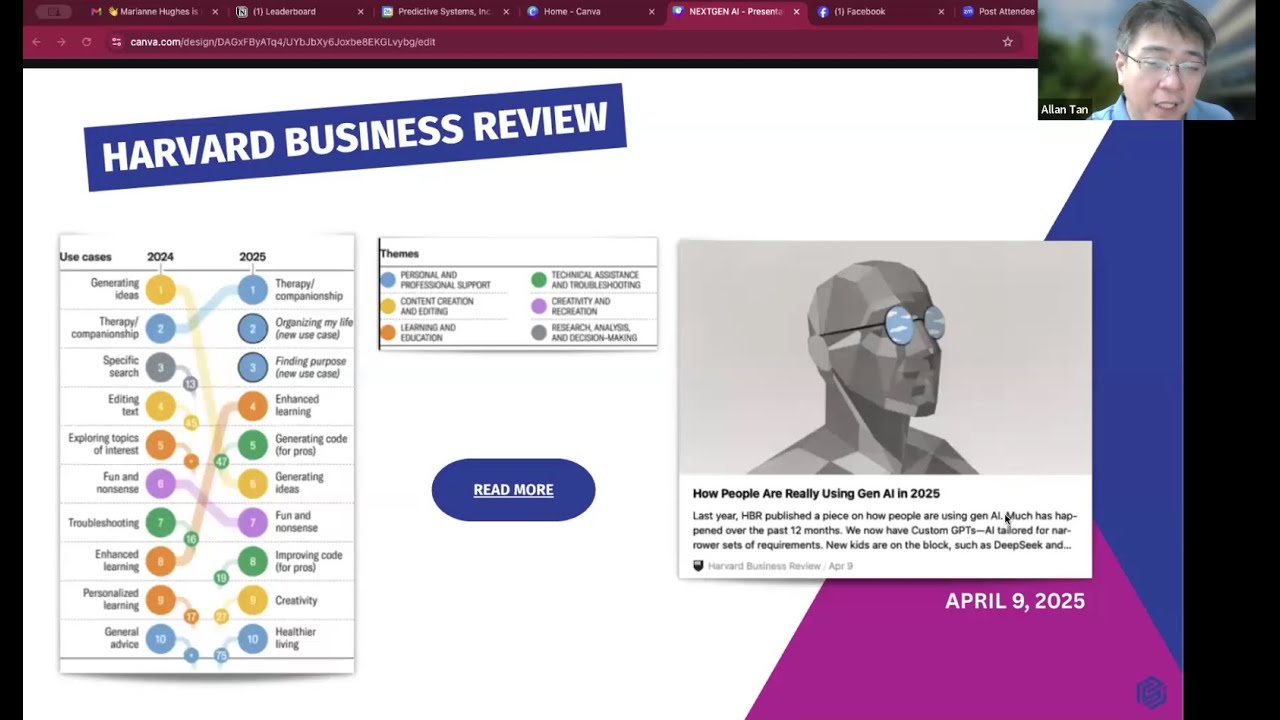This screenshot has height=720, width=1280.
Task: Click the green 2024 Troubleshooting circle
Action: coord(160,522)
